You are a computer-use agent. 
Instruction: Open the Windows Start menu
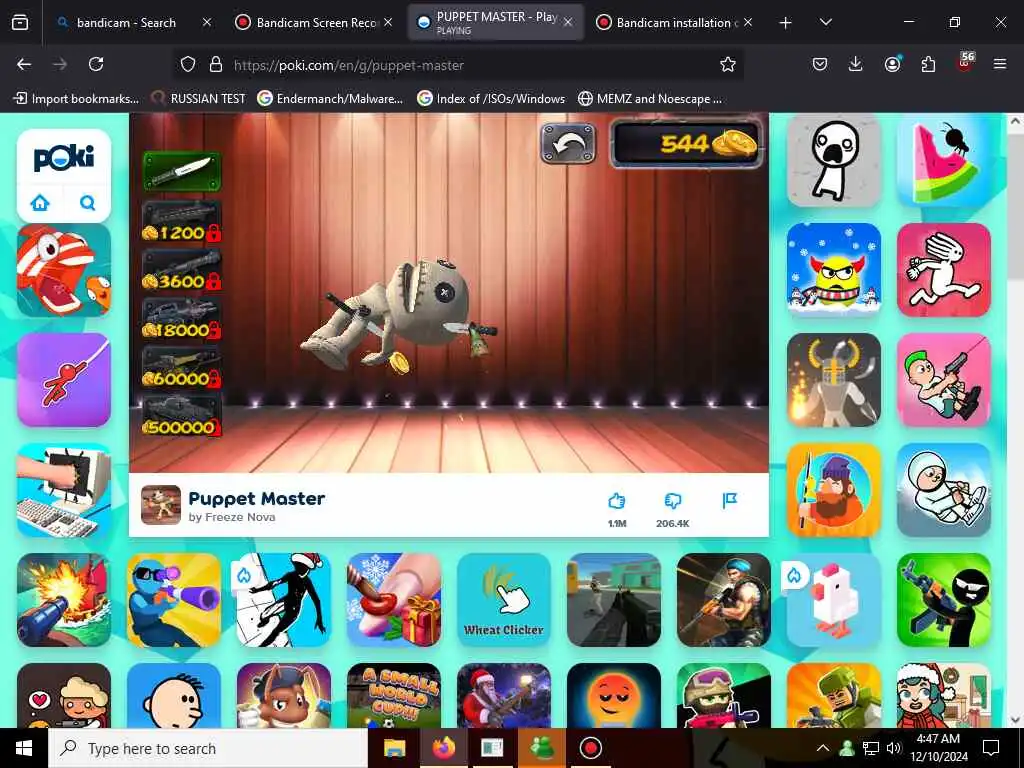coord(24,748)
